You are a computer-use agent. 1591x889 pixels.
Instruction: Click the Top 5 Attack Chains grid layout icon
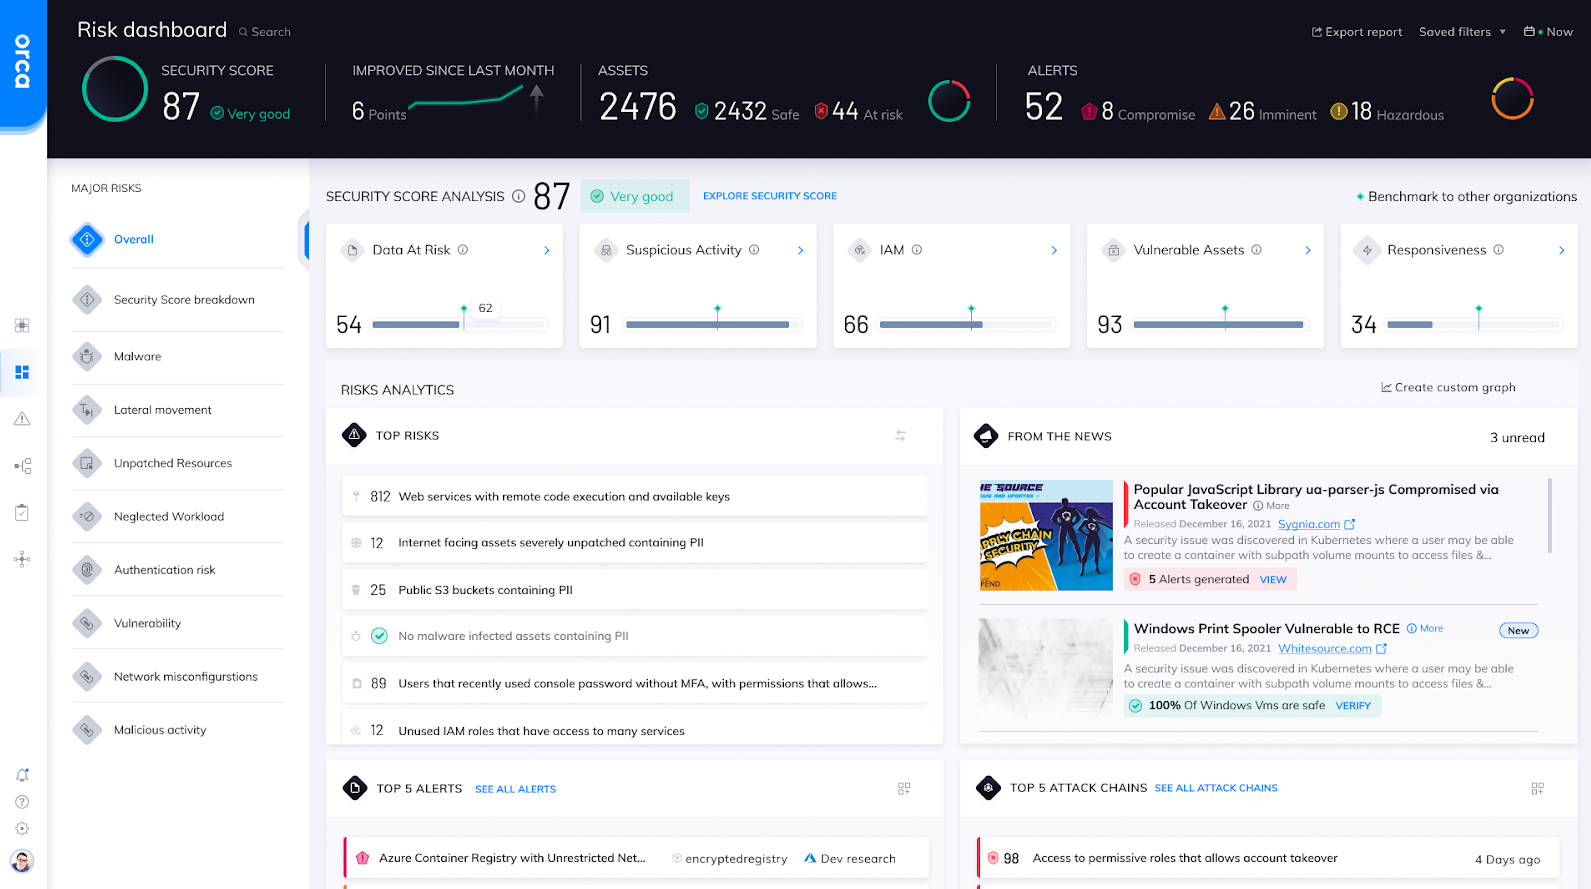1538,789
